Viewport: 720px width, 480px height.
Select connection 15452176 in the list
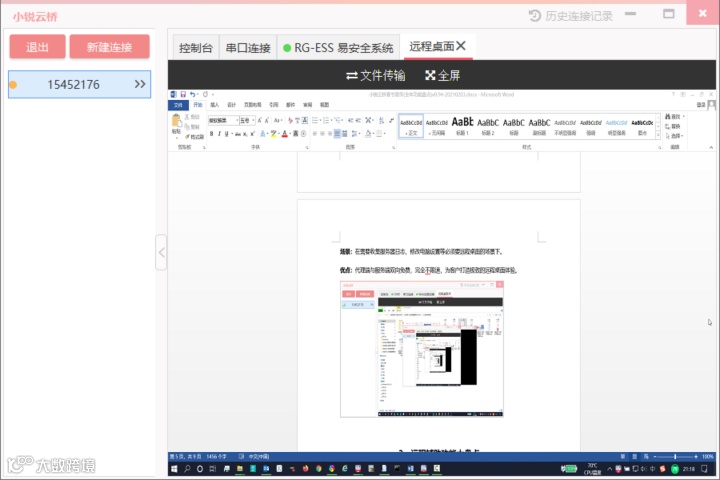tap(79, 84)
